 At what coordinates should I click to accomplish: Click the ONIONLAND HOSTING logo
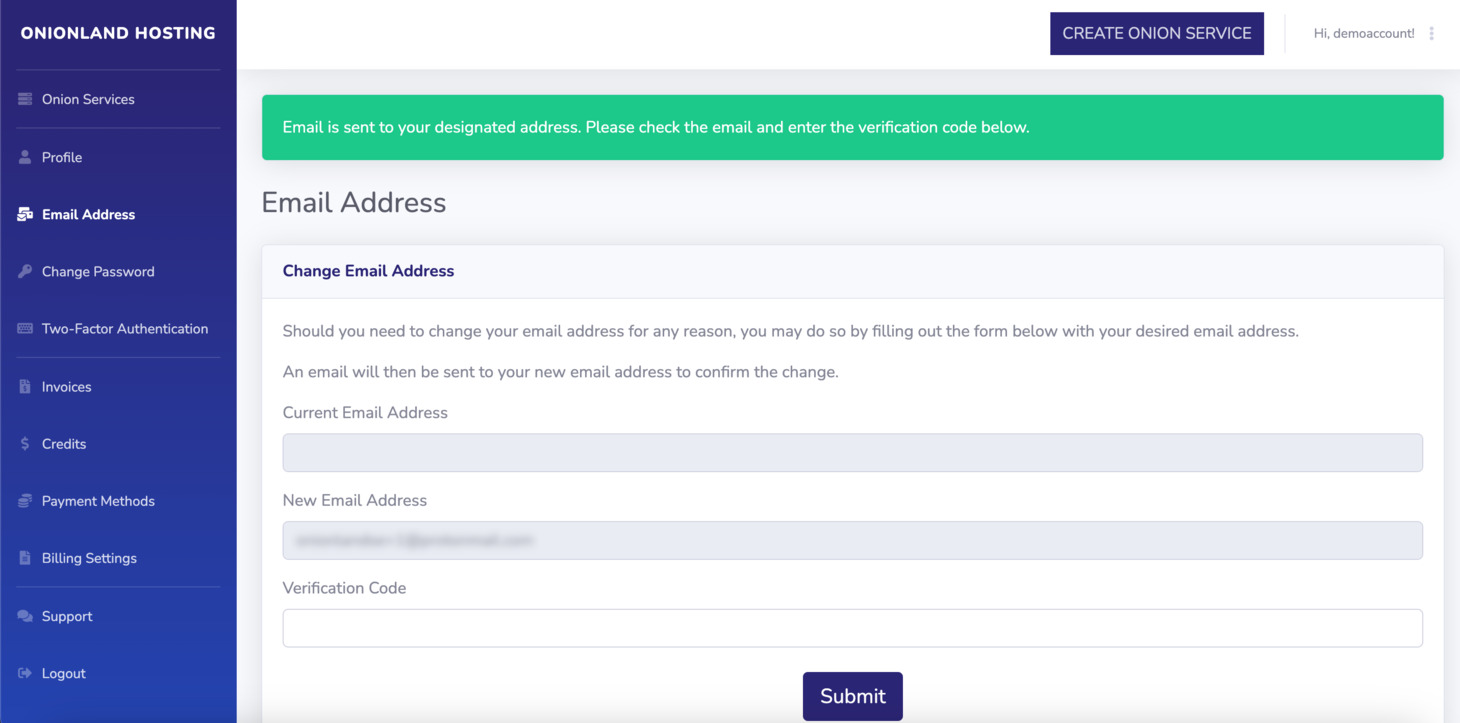pyautogui.click(x=117, y=32)
